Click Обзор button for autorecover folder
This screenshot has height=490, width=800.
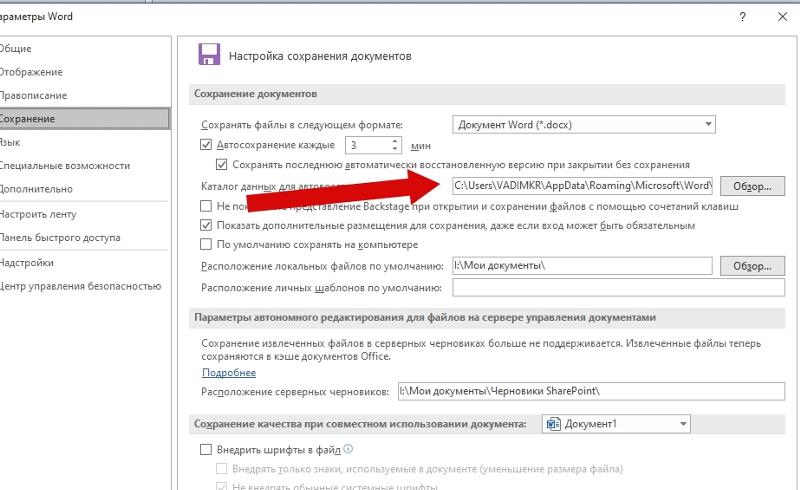[753, 186]
